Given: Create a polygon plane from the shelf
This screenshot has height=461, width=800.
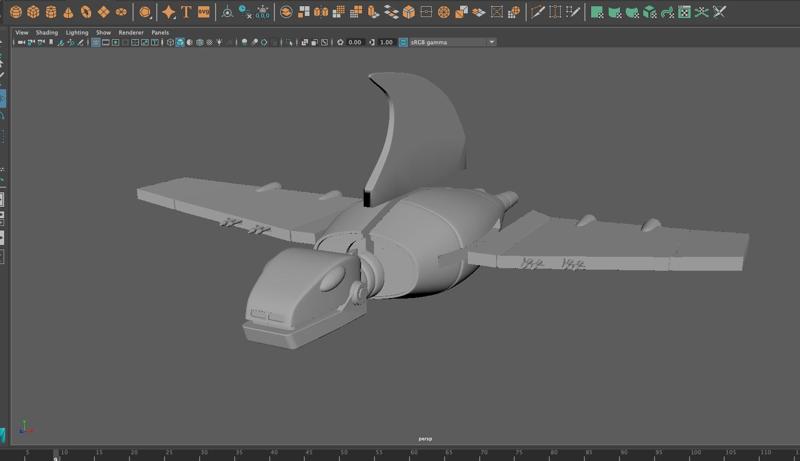Looking at the screenshot, I should (104, 12).
